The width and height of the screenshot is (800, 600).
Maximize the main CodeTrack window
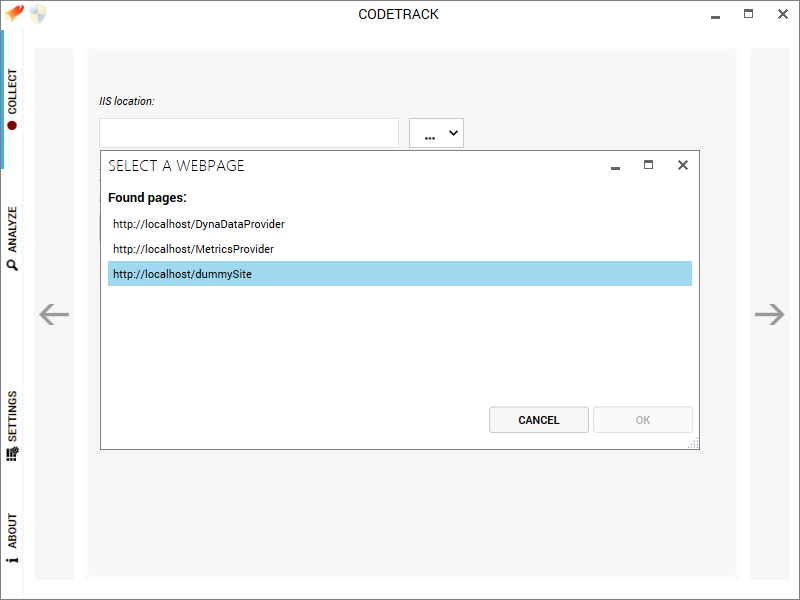748,14
